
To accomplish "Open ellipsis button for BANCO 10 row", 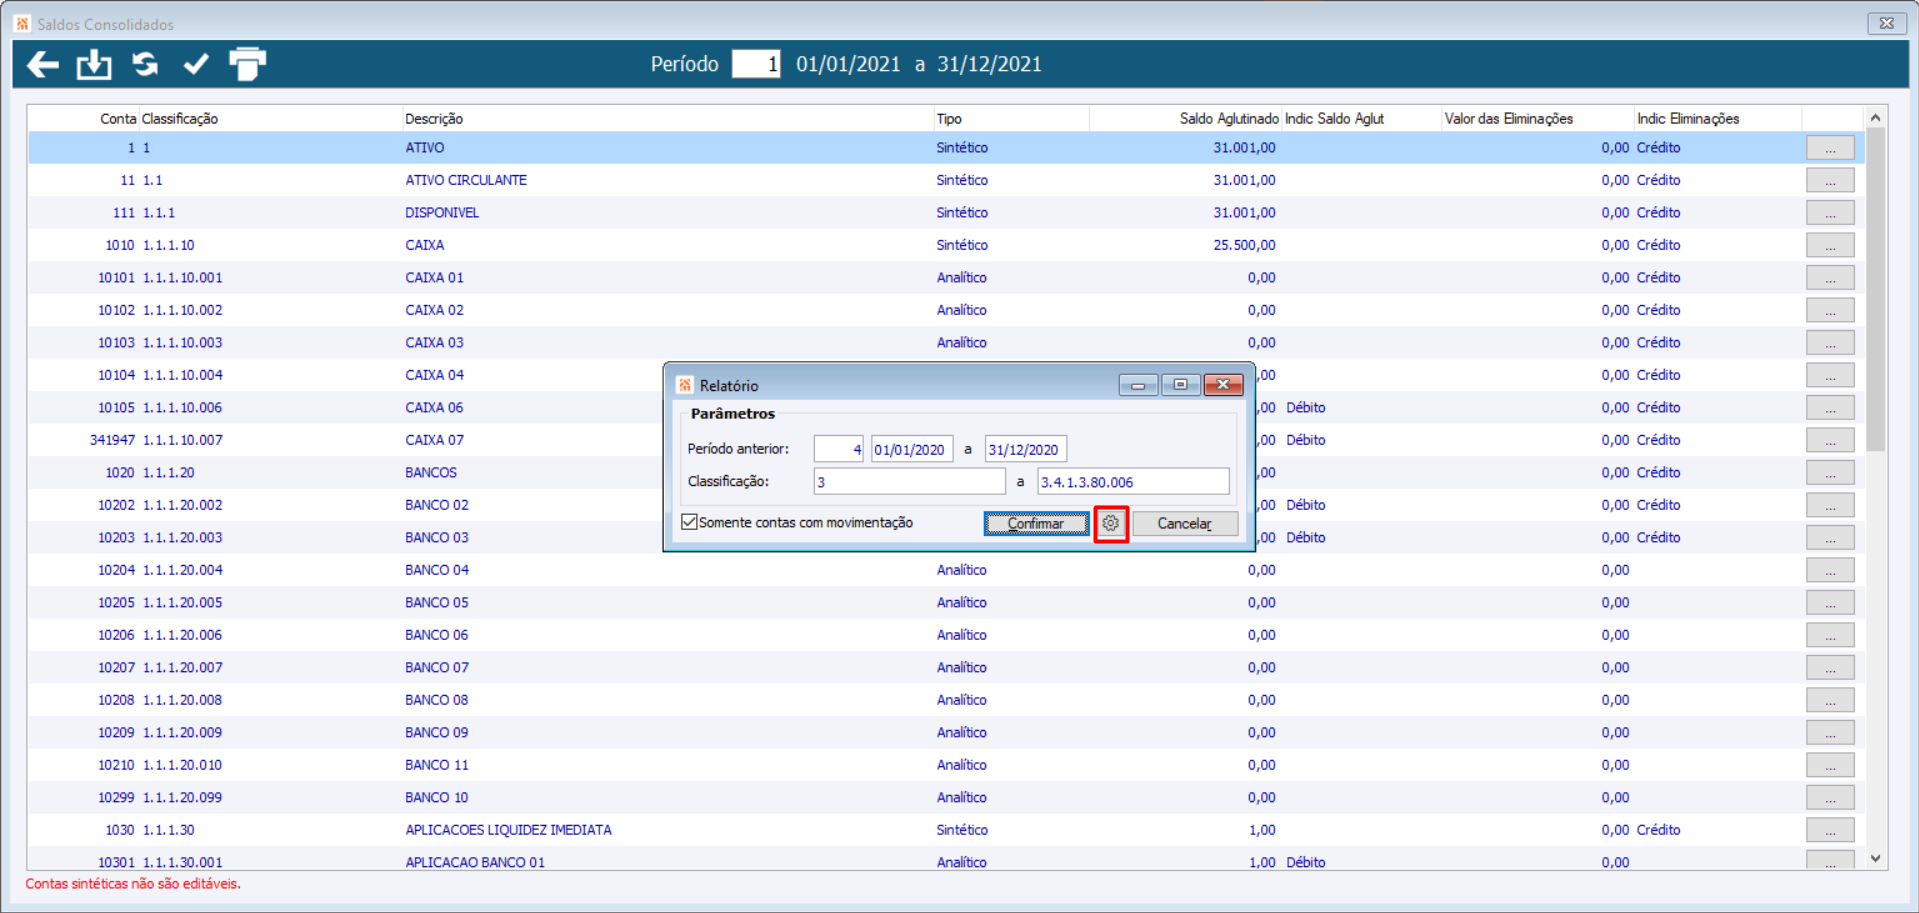I will (x=1830, y=798).
